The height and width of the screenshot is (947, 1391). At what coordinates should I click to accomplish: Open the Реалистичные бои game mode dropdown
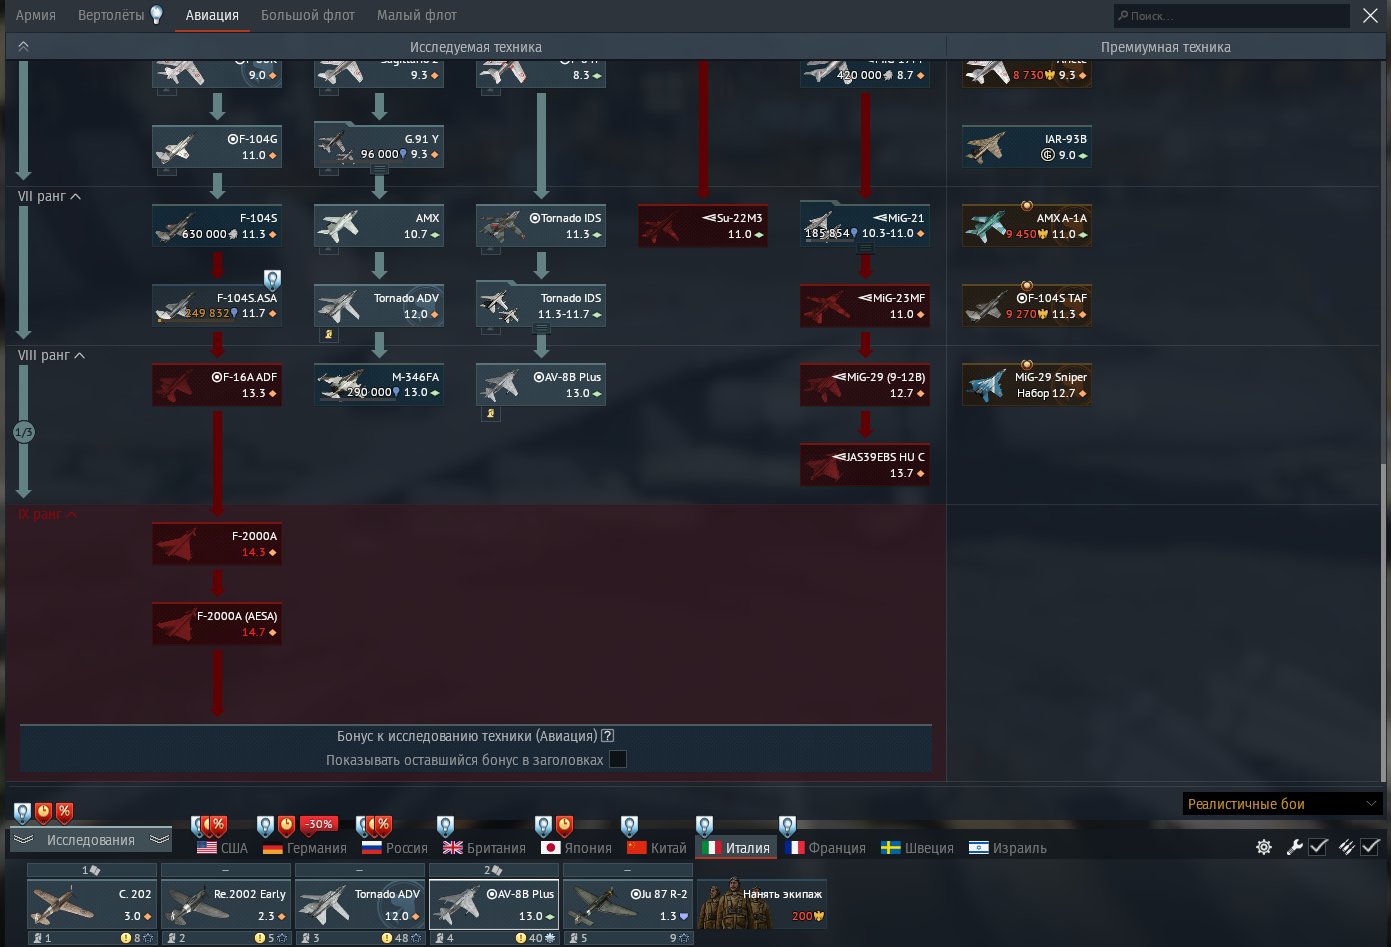(x=1282, y=804)
